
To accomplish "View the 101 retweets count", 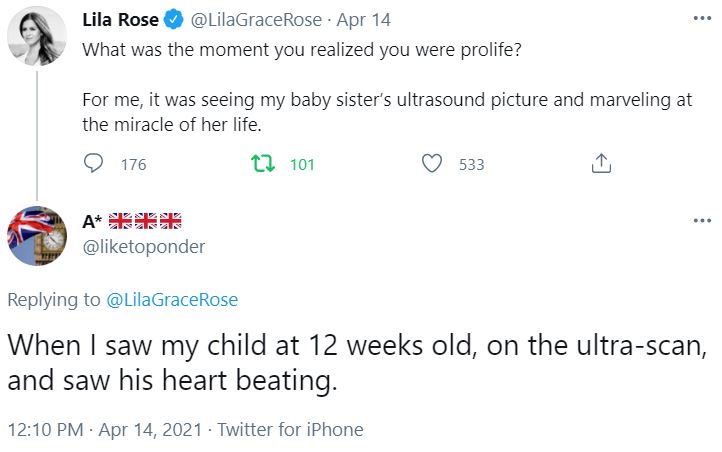I will 302,165.
